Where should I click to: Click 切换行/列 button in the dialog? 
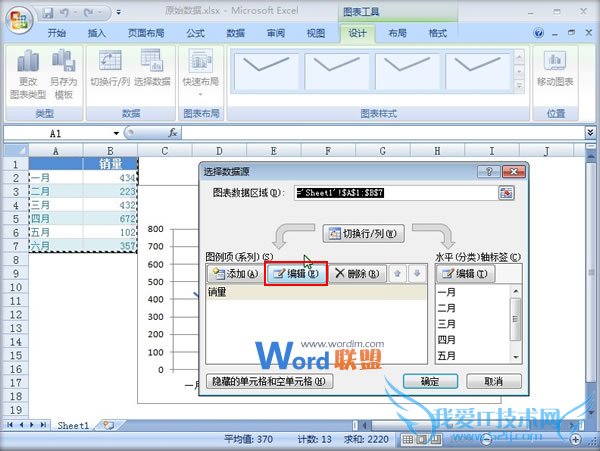(363, 234)
